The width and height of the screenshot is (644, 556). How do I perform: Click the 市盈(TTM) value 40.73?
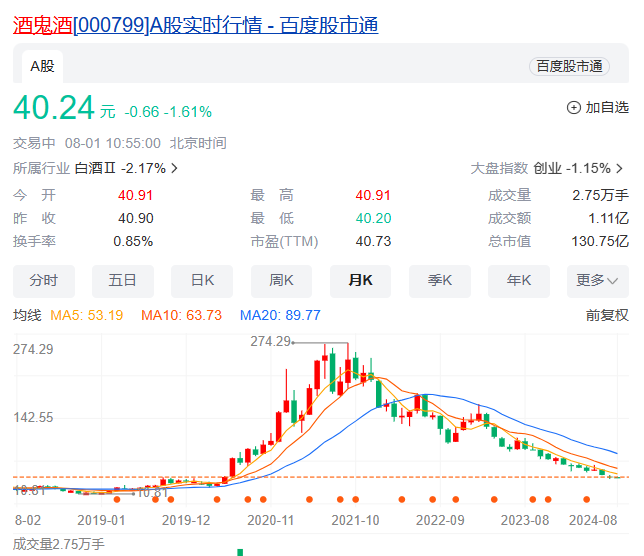point(373,241)
